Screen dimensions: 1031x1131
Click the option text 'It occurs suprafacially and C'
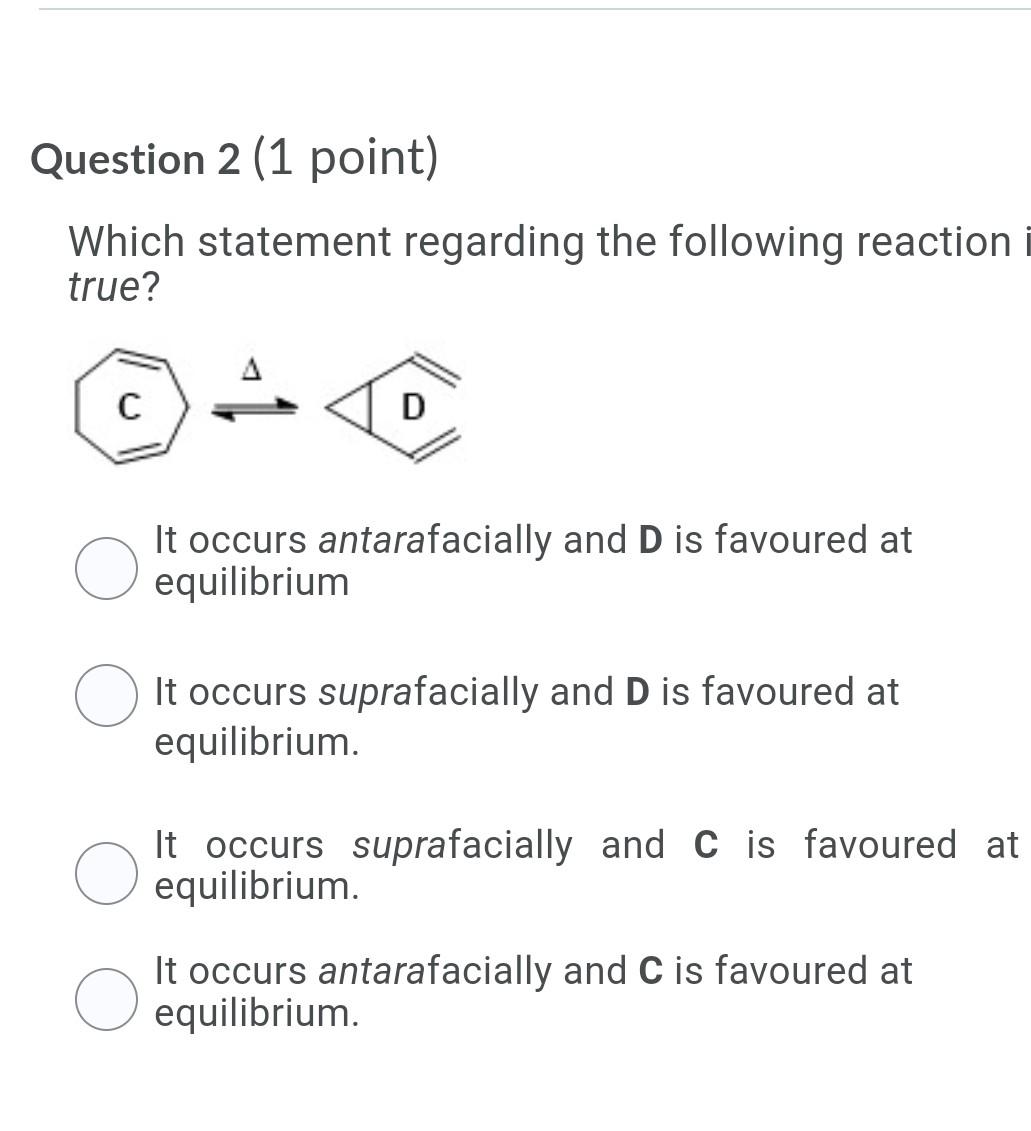[437, 845]
